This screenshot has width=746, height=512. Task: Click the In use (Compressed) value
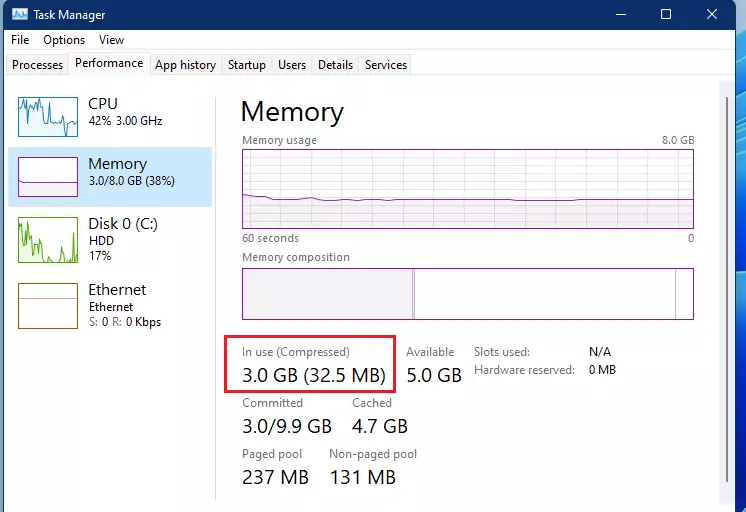314,375
